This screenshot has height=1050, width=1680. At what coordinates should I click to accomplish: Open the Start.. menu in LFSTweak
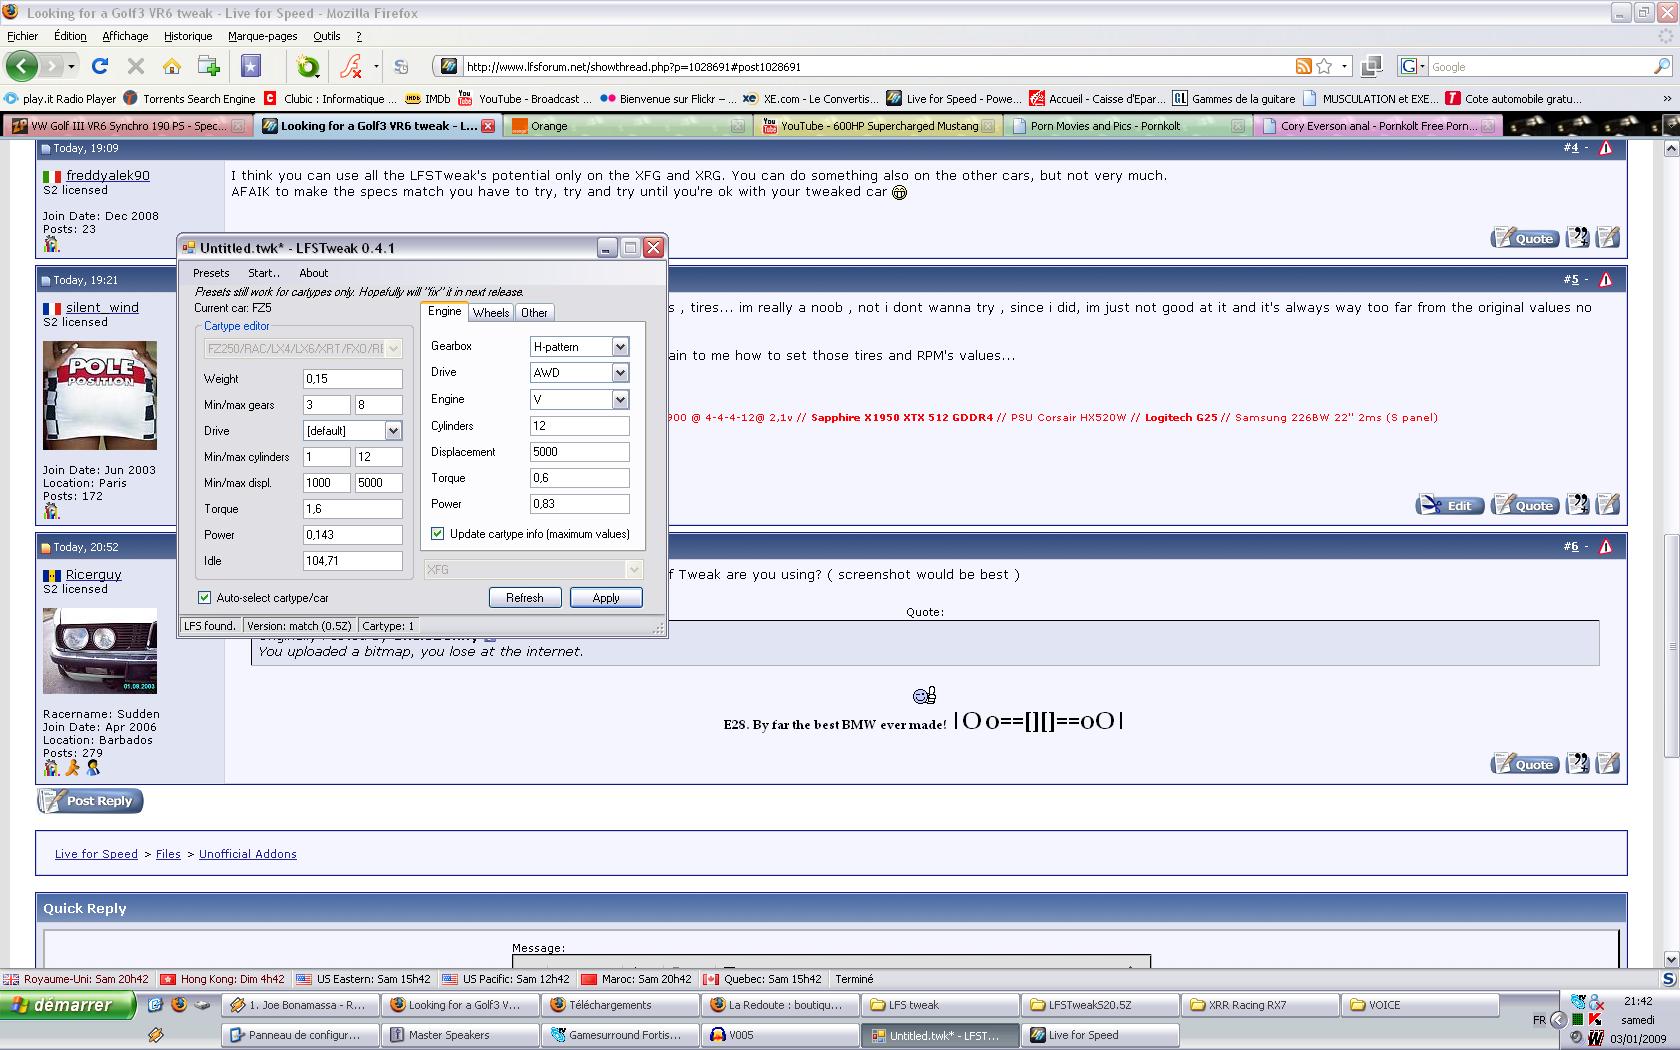click(x=264, y=273)
